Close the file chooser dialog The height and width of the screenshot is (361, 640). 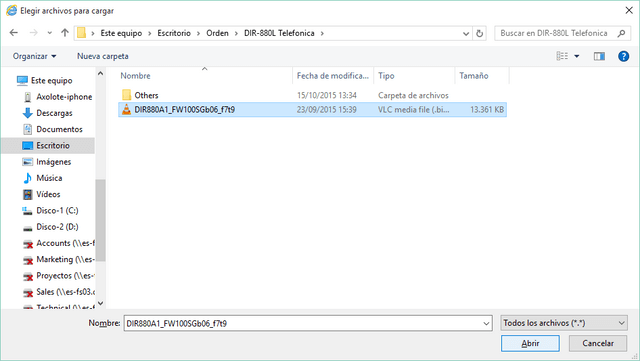[x=629, y=10]
